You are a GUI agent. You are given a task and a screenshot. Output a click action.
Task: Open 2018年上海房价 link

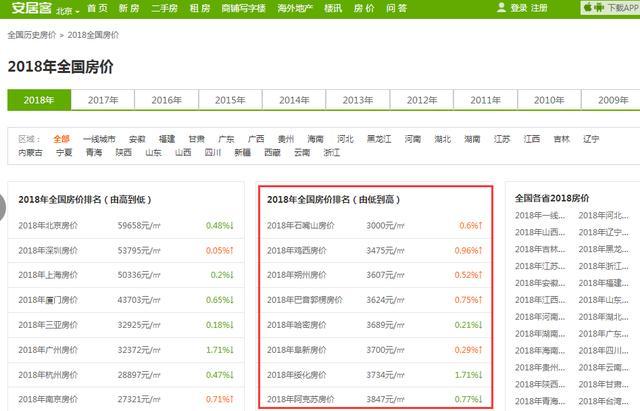point(48,275)
